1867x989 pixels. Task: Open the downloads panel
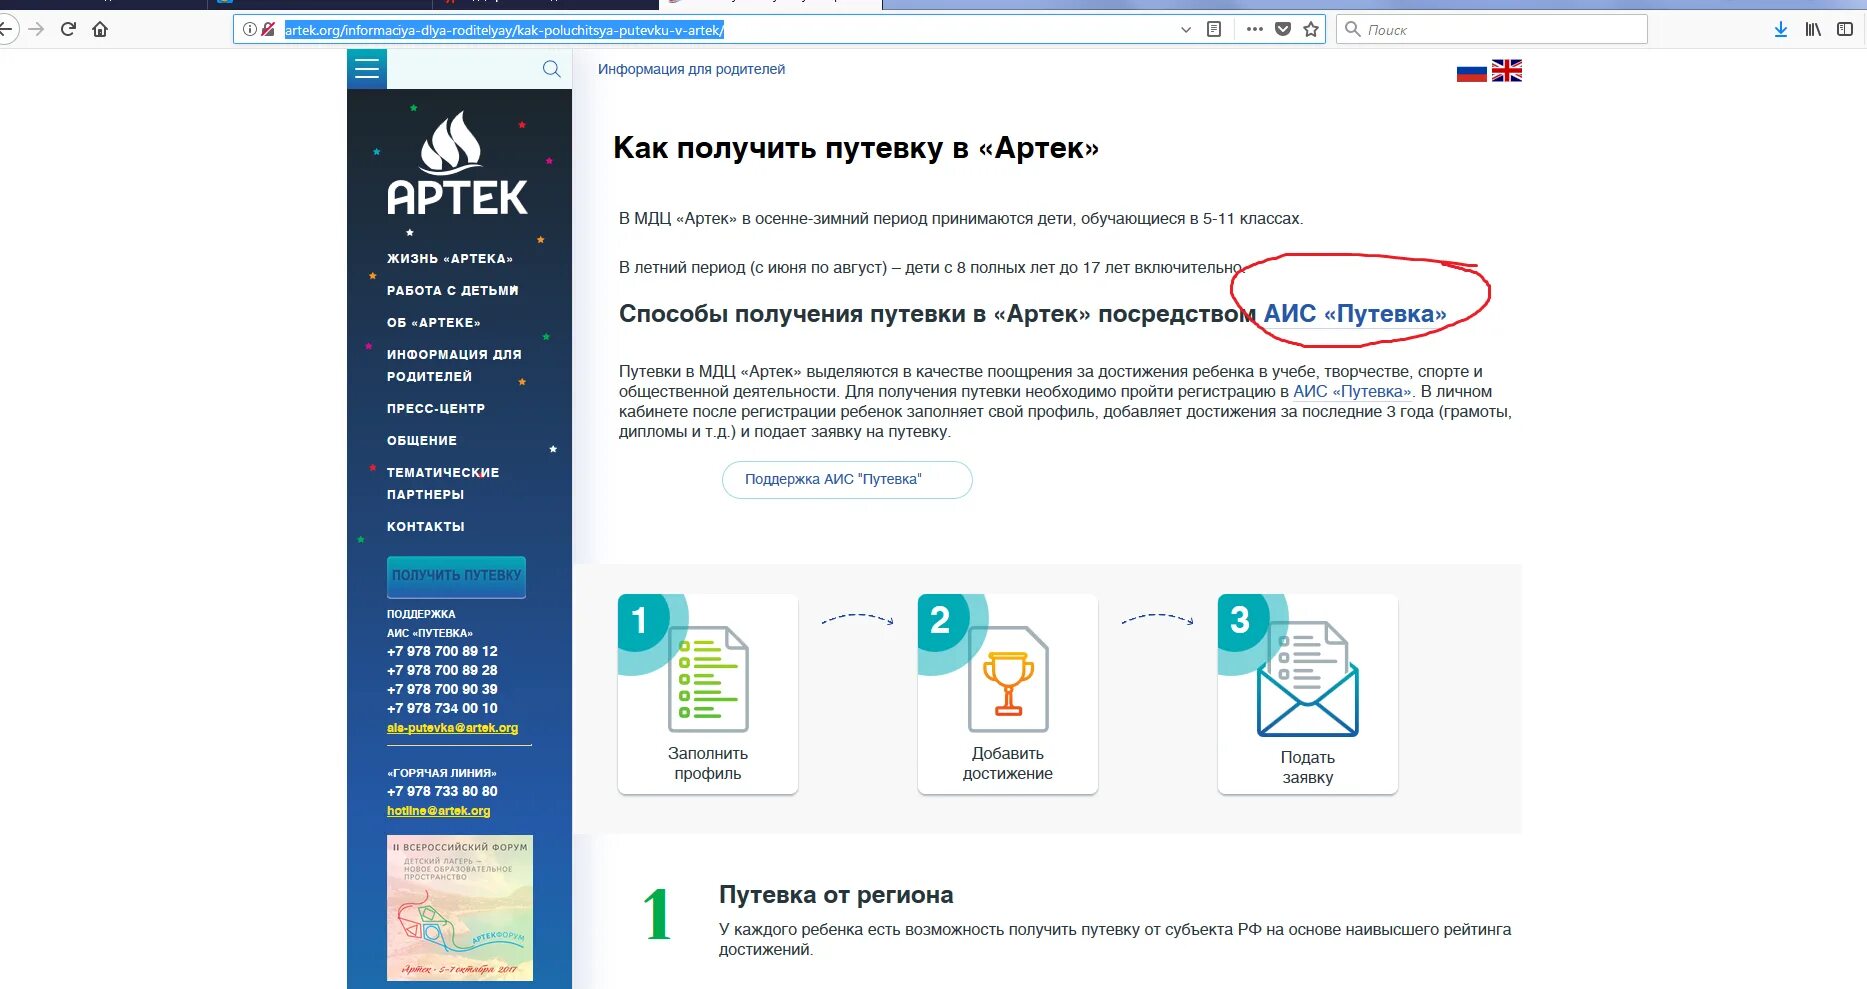pos(1781,30)
